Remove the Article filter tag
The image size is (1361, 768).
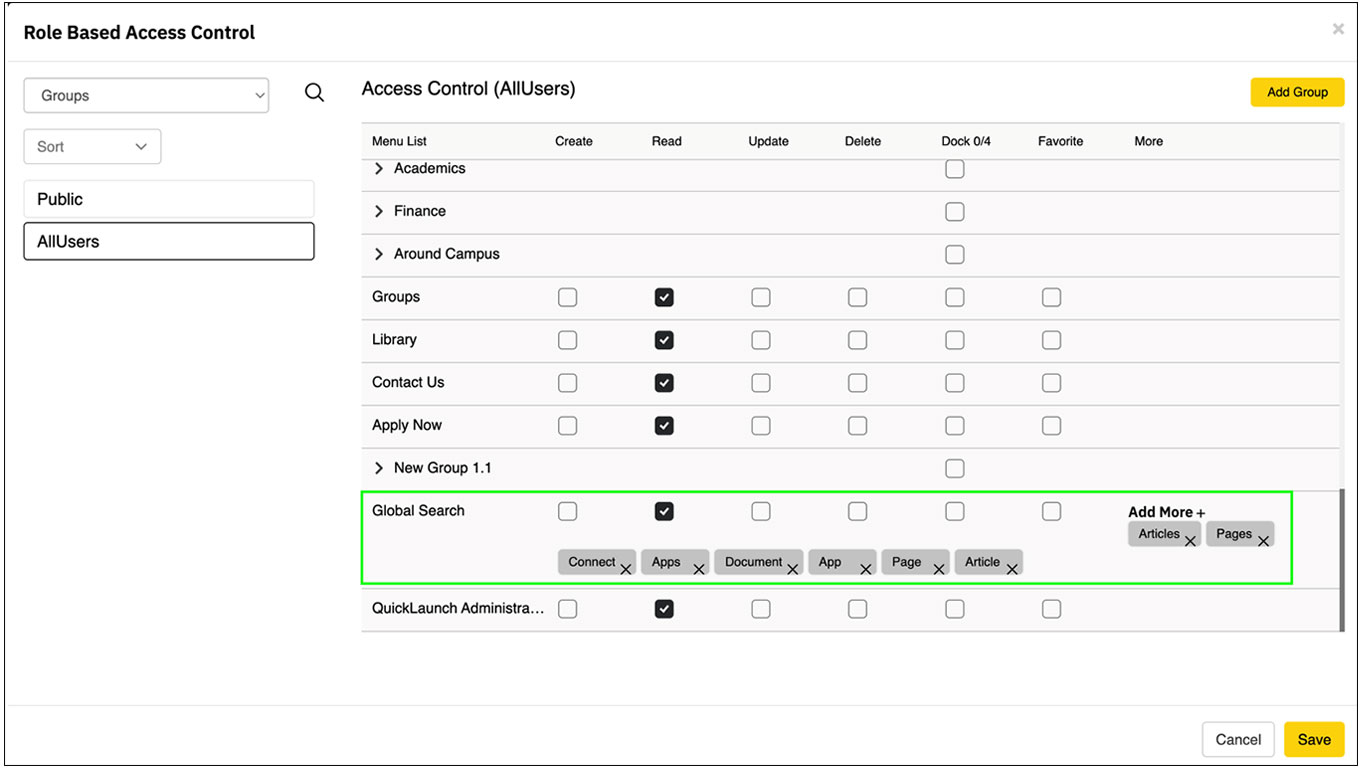coord(1011,567)
